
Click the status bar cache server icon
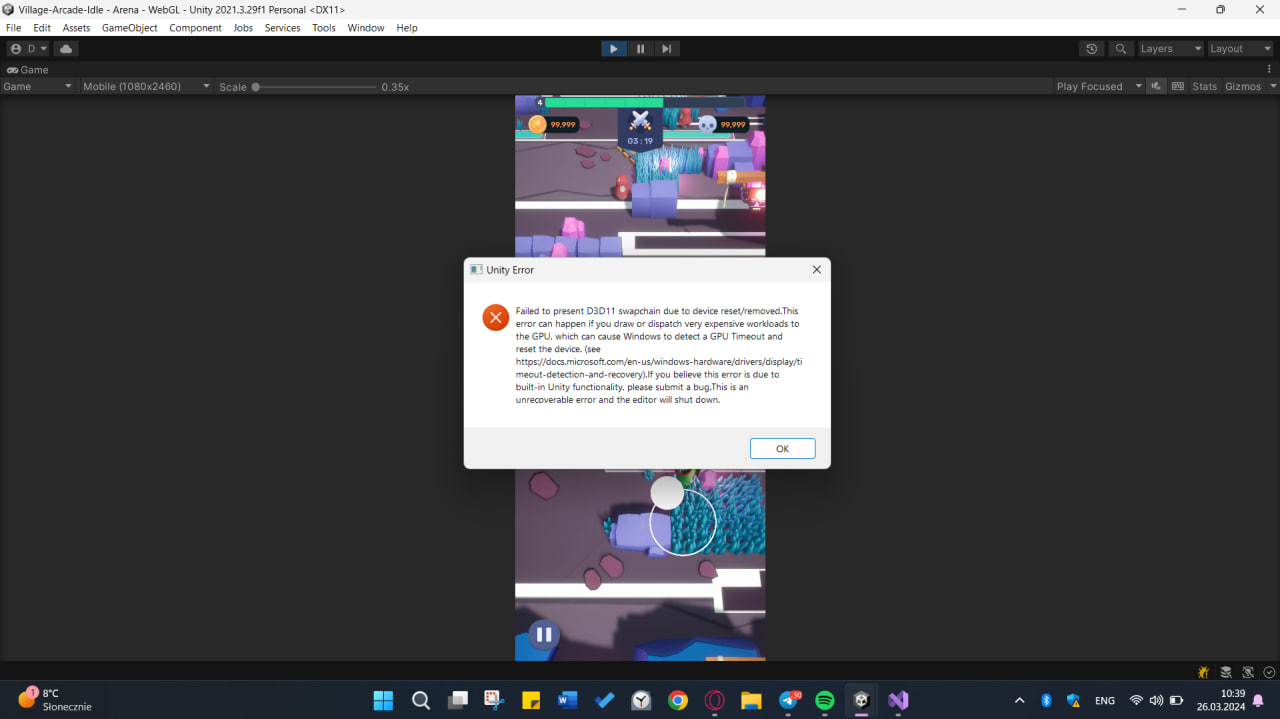click(1226, 672)
